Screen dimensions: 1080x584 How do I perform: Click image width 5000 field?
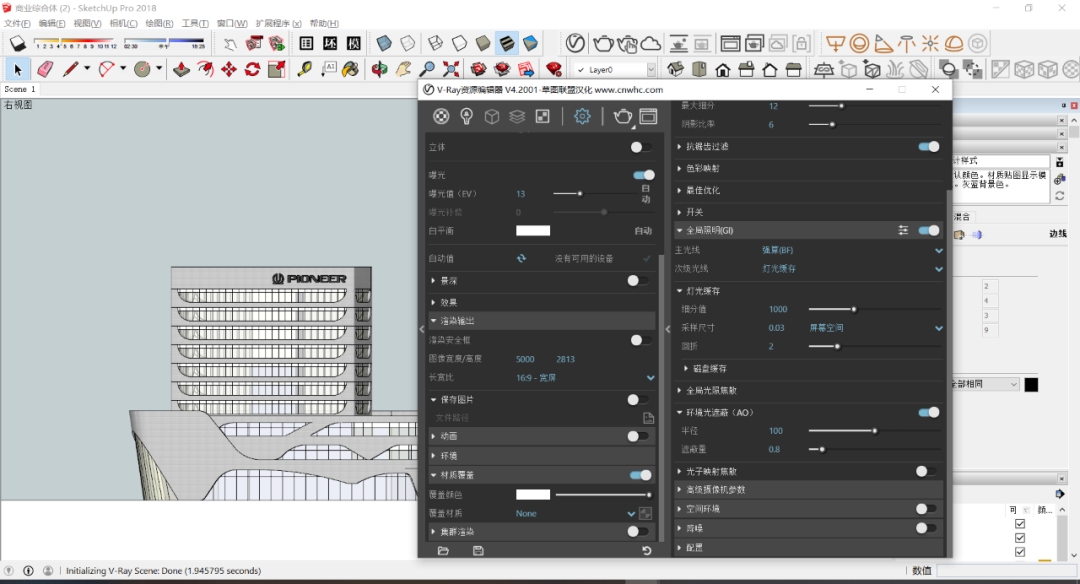pos(526,359)
